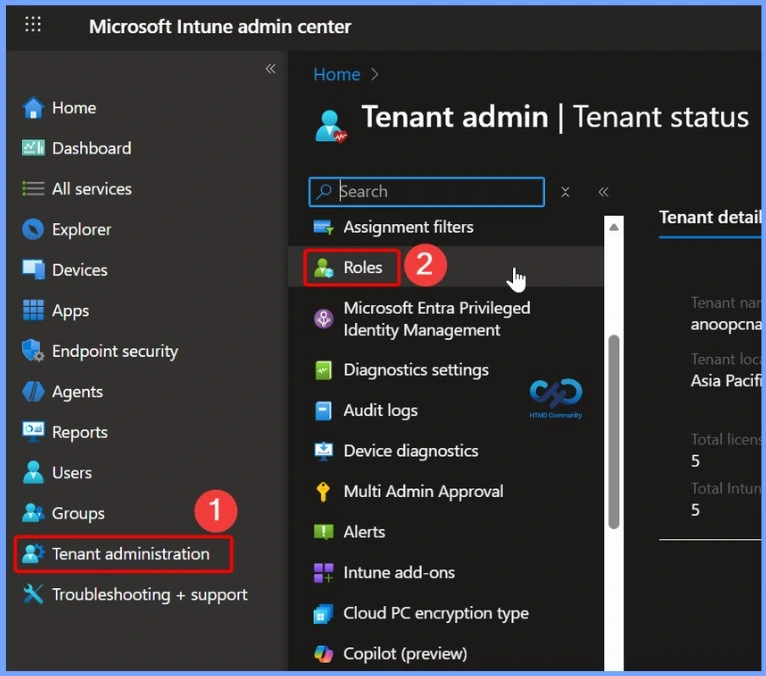Screen dimensions: 766x676
Task: Click the Explorer compass icon
Action: point(33,229)
